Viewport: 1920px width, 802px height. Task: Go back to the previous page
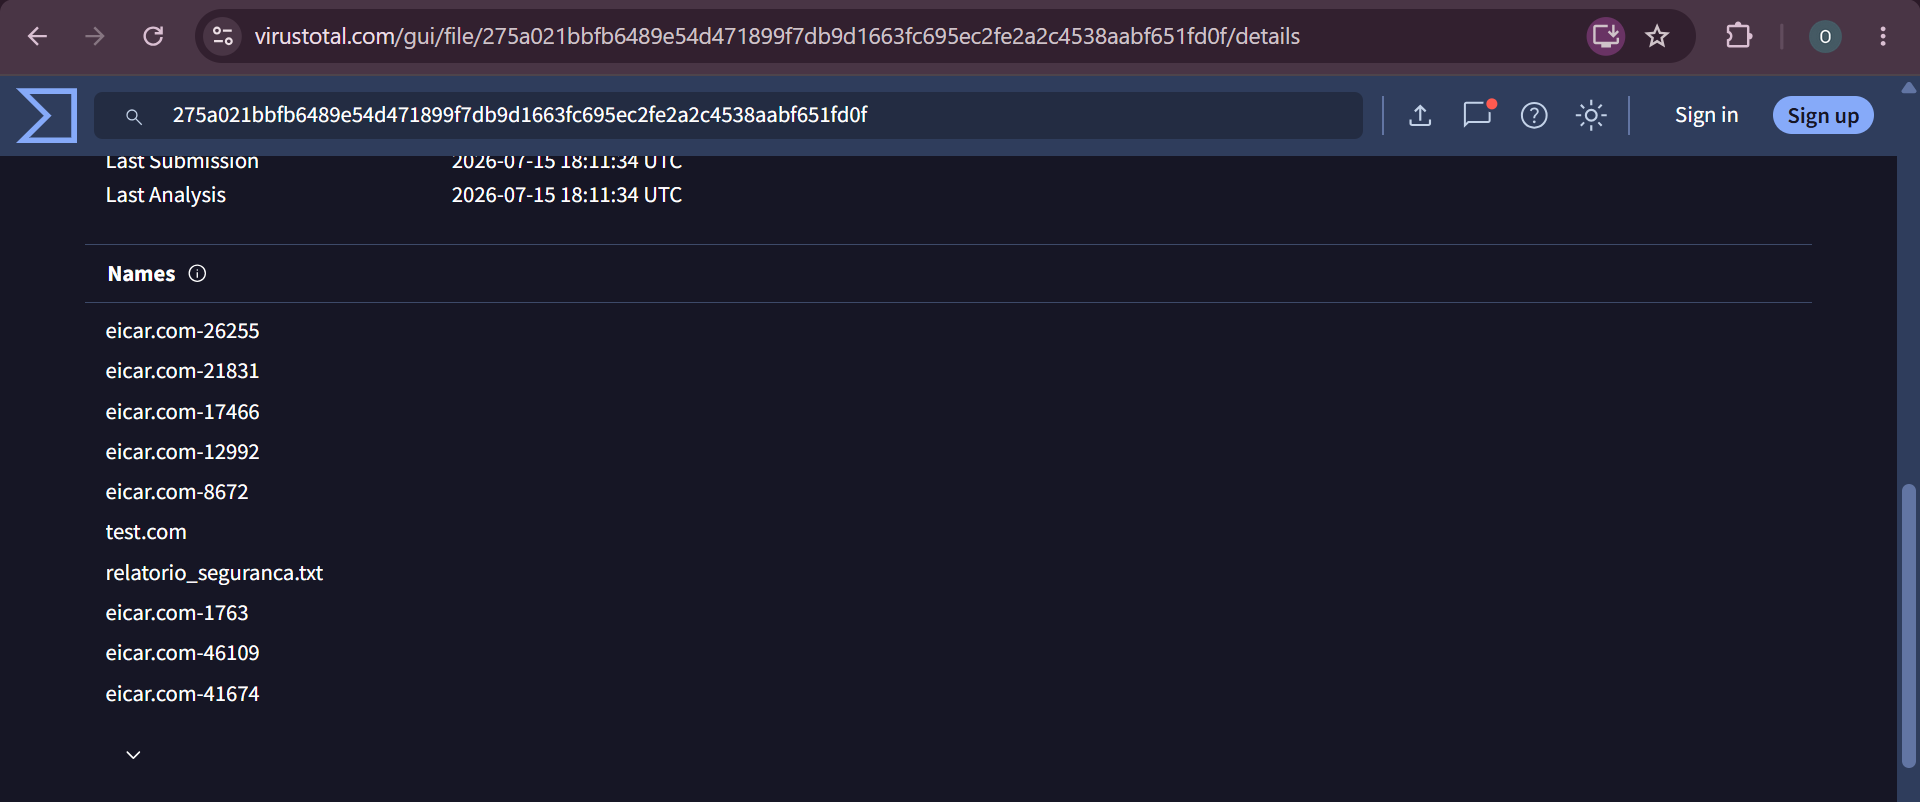point(37,36)
